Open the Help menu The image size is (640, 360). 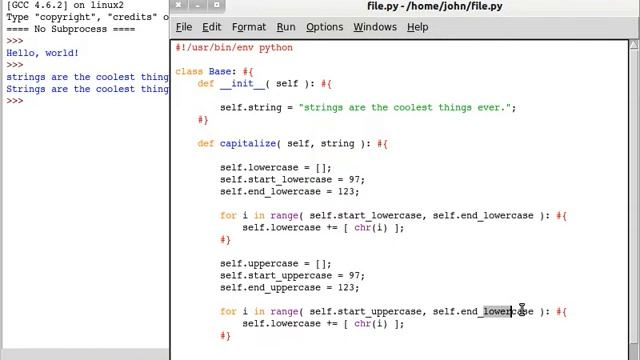tap(417, 27)
